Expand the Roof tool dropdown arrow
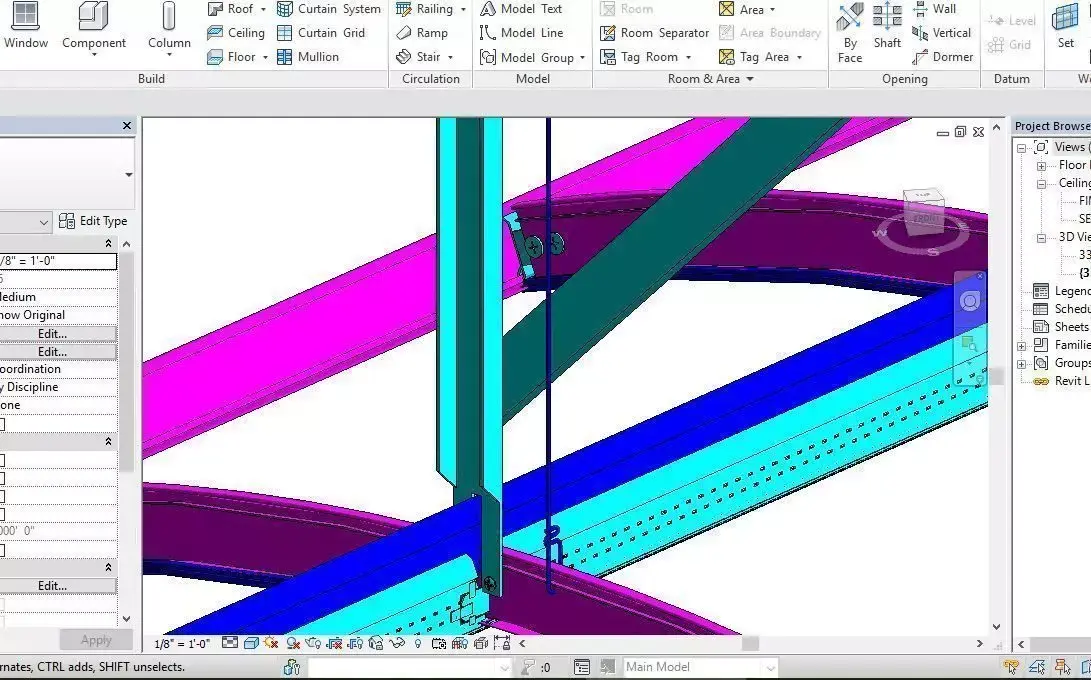This screenshot has height=680, width=1091. 264,9
